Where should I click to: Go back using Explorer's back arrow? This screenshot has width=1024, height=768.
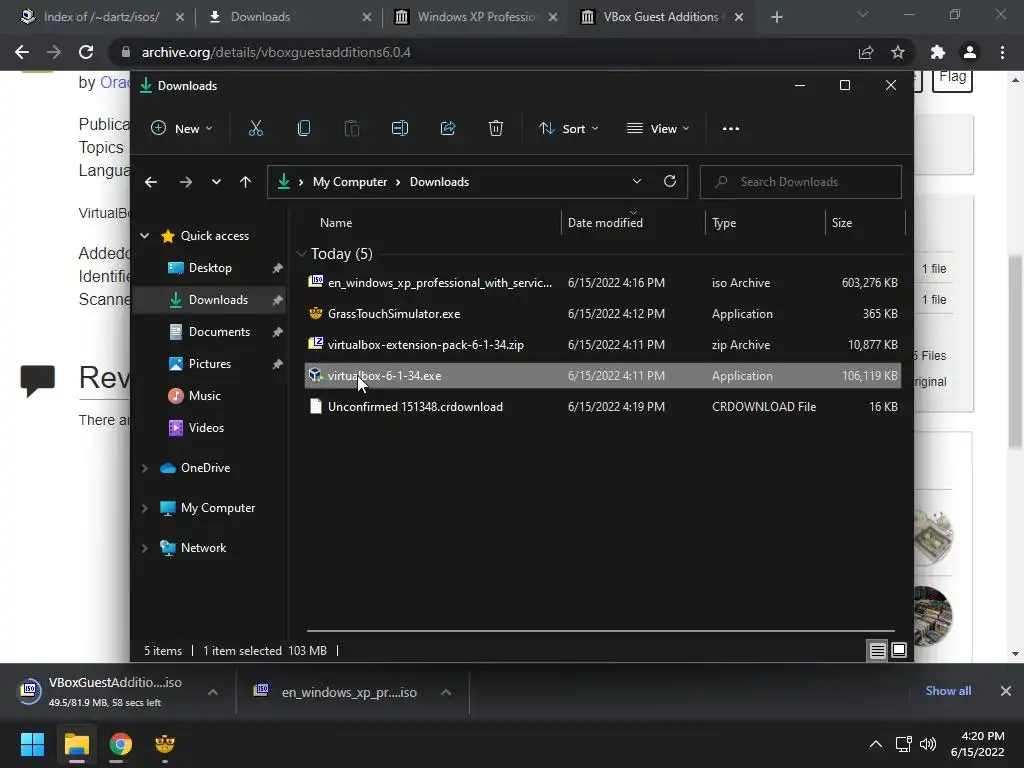[x=151, y=182]
